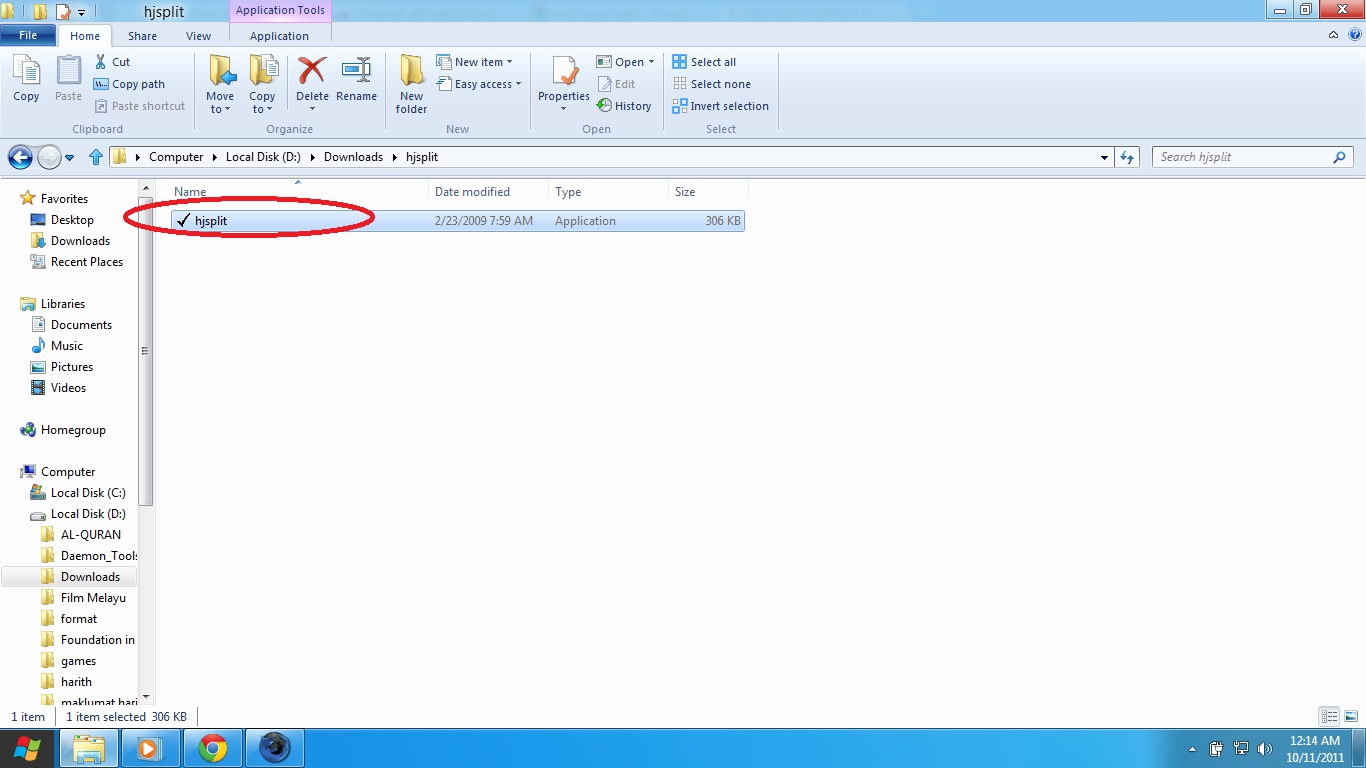
Task: Click navigation pane scrollbar down arrow
Action: point(146,696)
